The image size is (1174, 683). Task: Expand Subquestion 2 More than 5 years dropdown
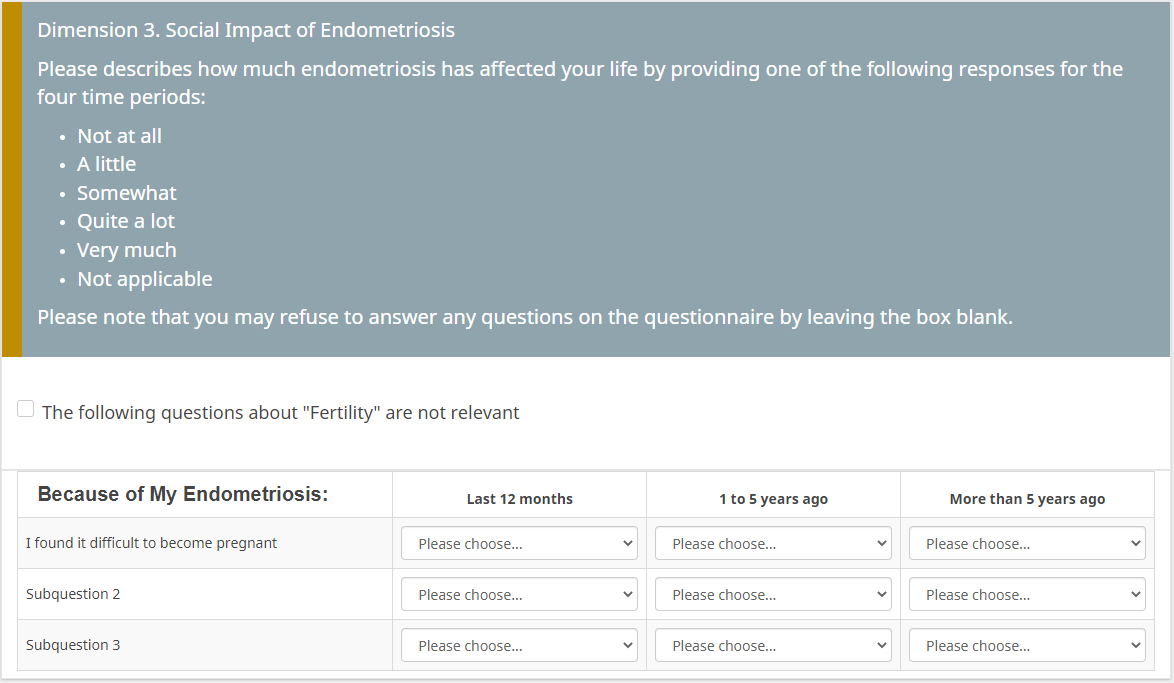1027,595
